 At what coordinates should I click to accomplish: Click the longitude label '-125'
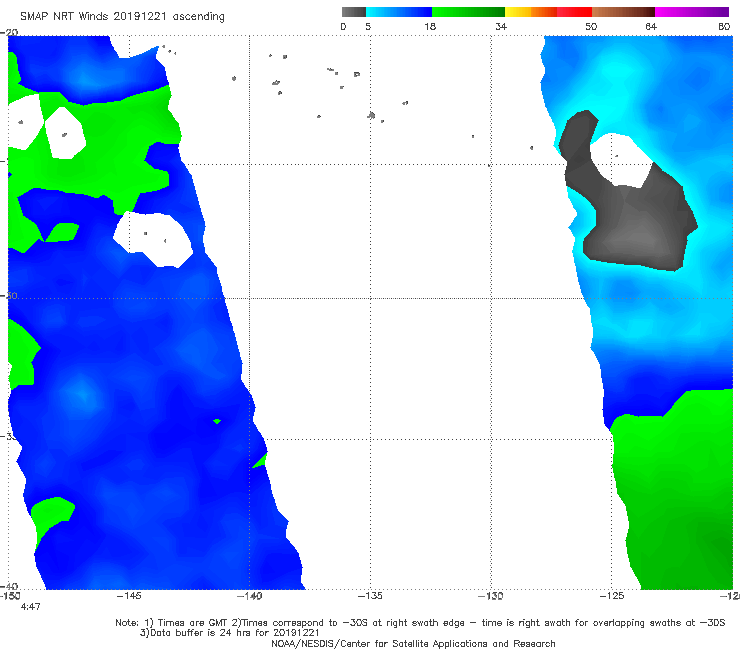(x=612, y=596)
